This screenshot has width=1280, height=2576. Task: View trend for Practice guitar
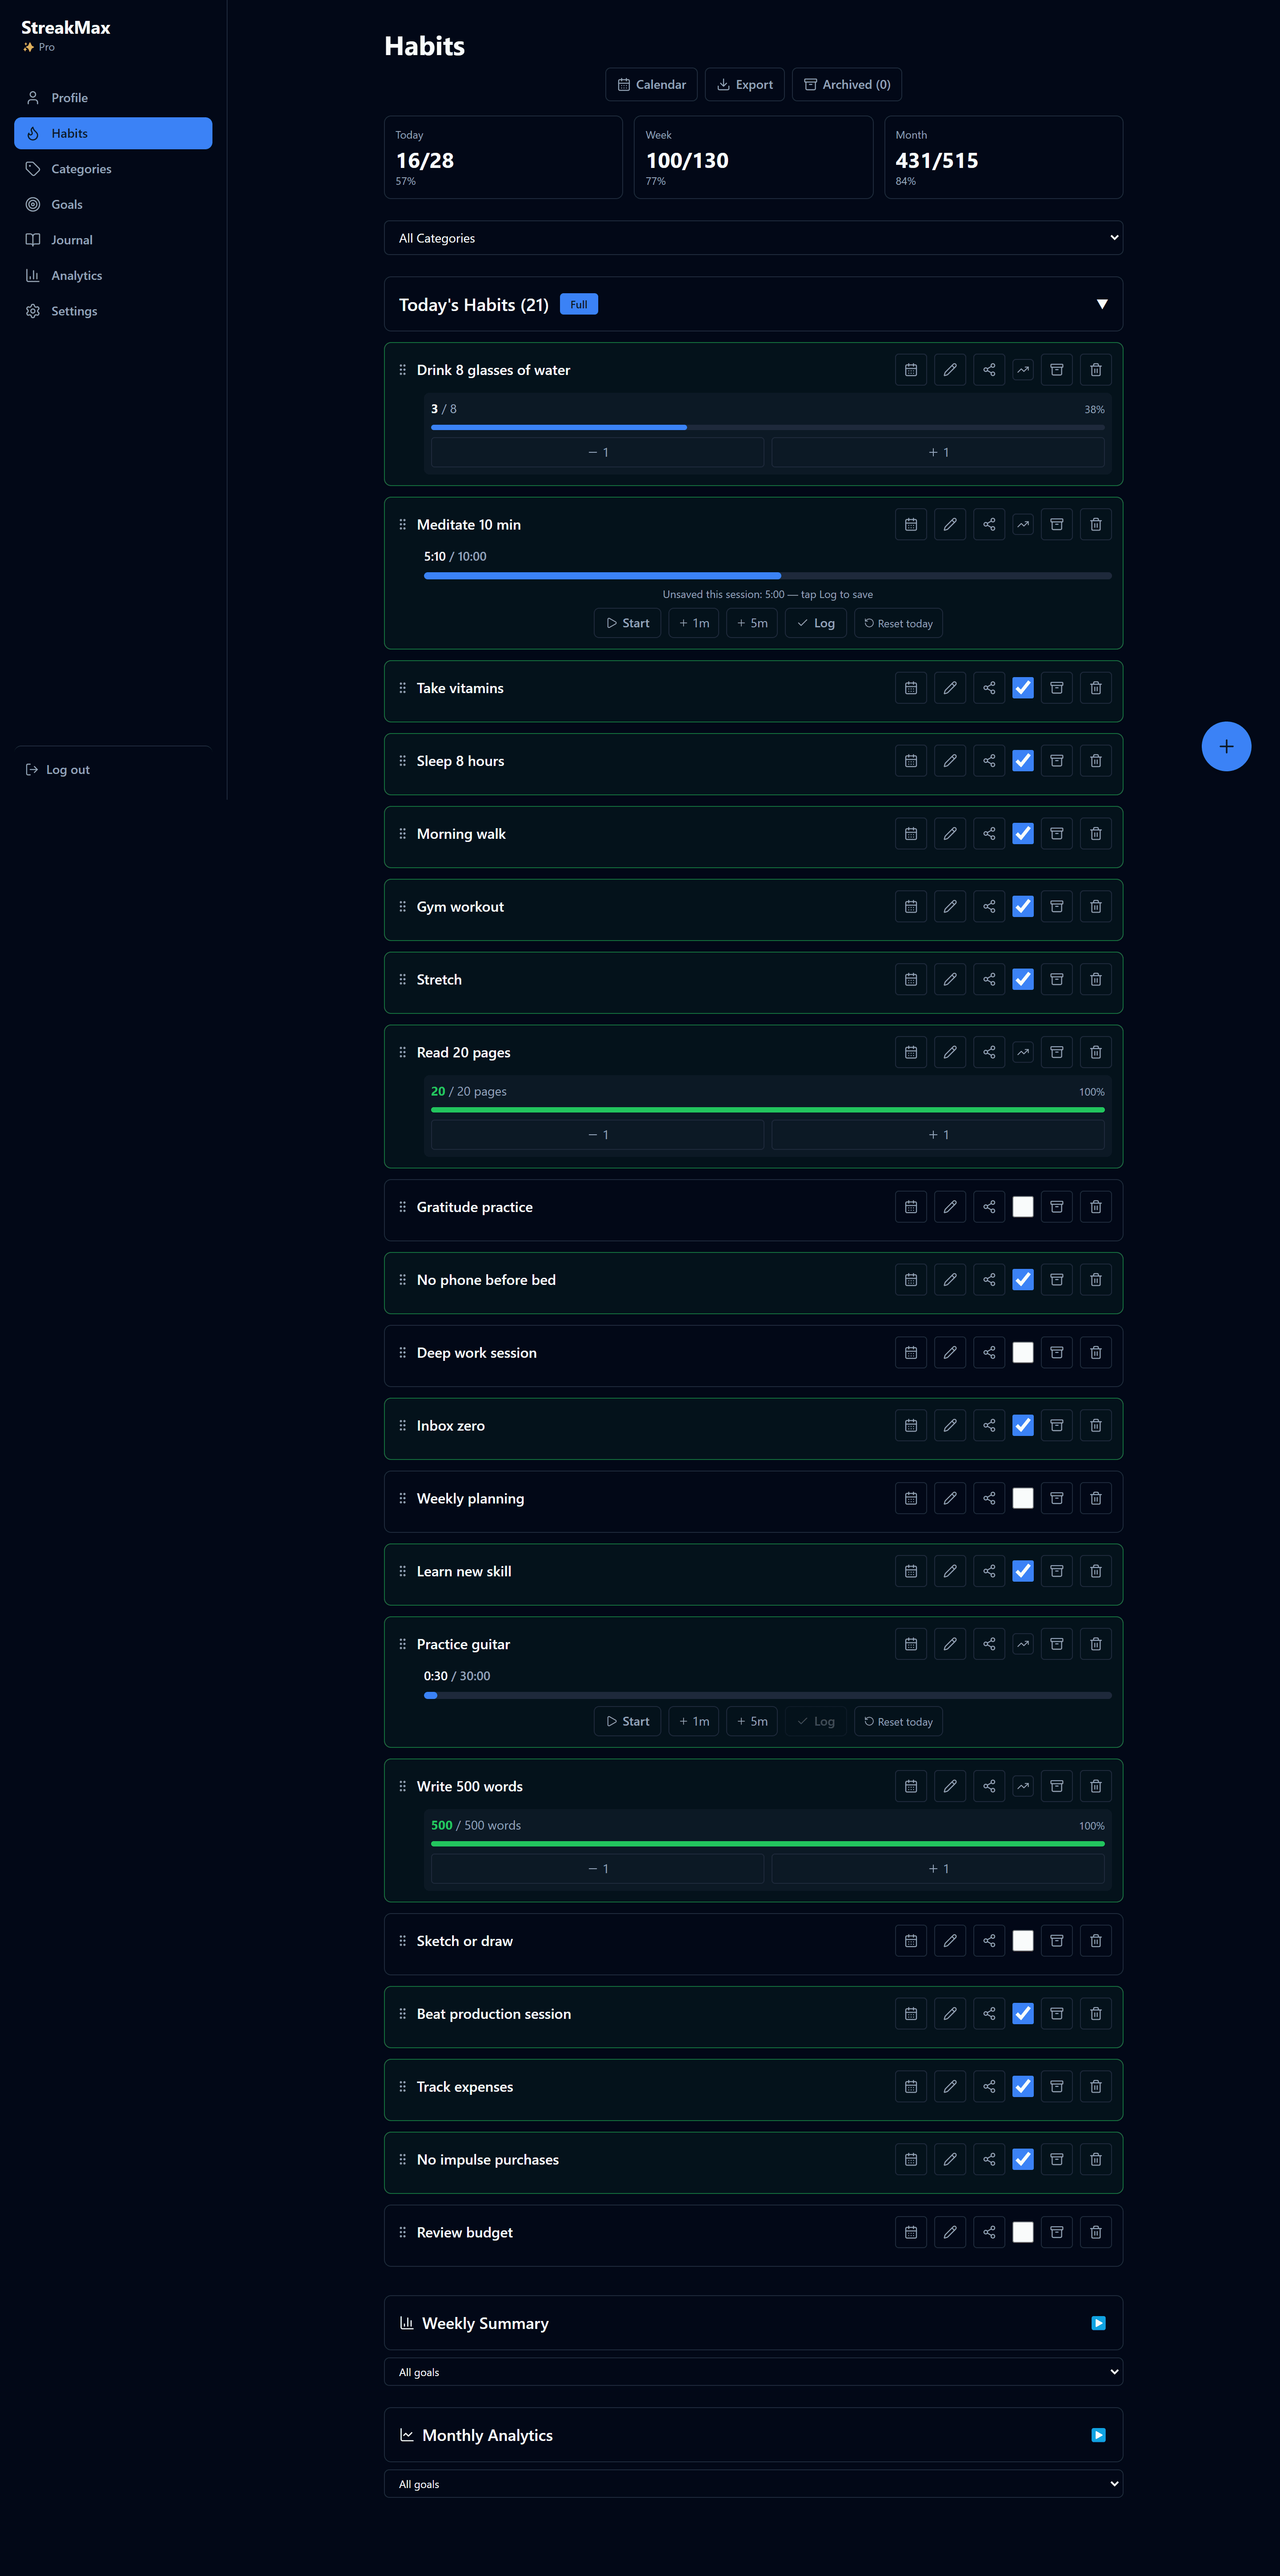click(1022, 1644)
